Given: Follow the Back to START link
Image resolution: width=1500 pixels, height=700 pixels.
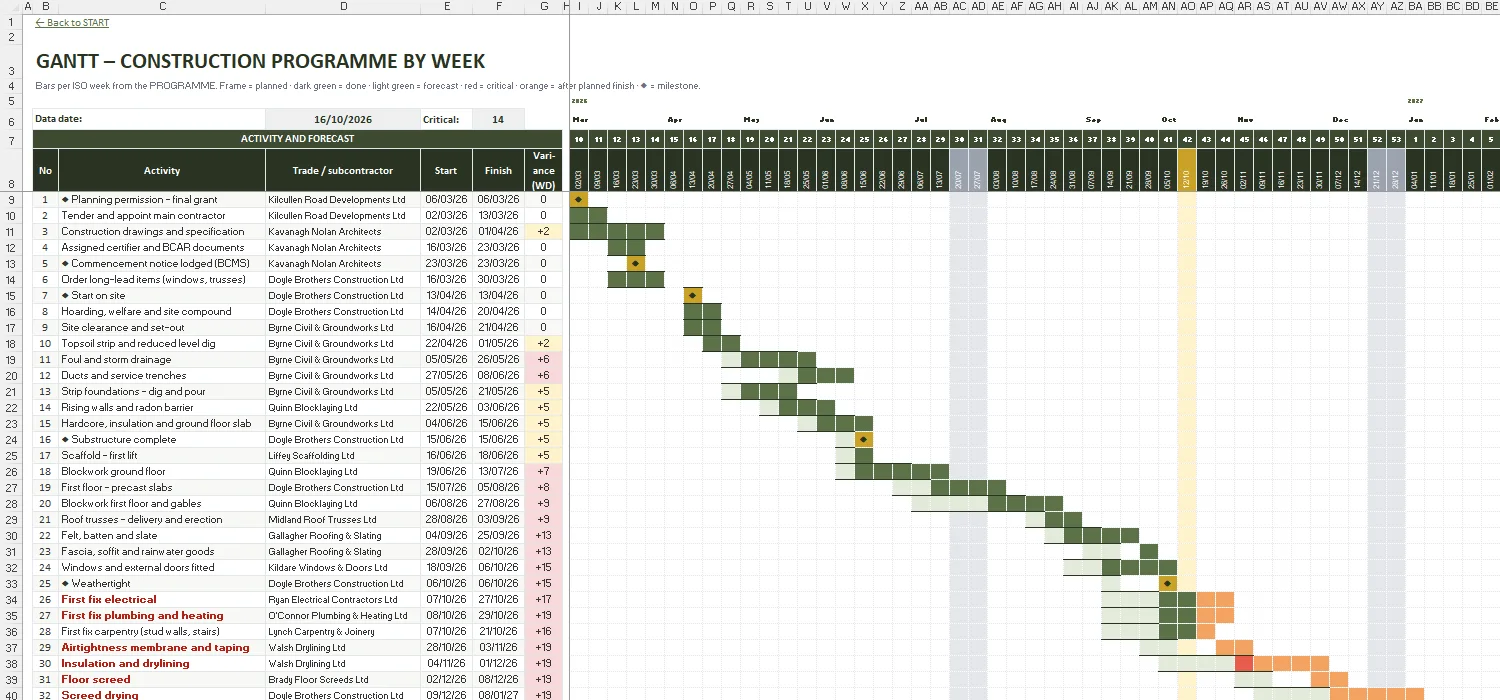Looking at the screenshot, I should click(x=72, y=22).
